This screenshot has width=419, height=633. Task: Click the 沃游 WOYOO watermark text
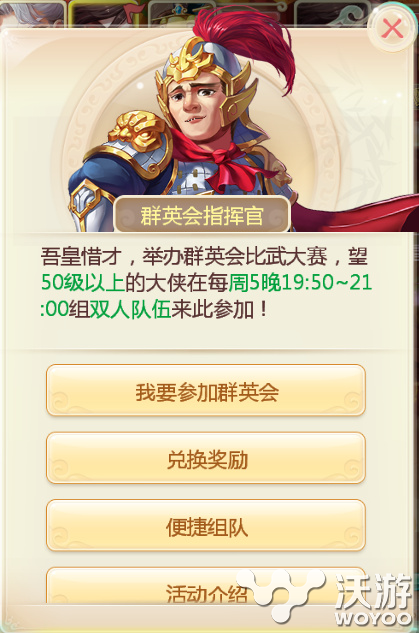373,599
